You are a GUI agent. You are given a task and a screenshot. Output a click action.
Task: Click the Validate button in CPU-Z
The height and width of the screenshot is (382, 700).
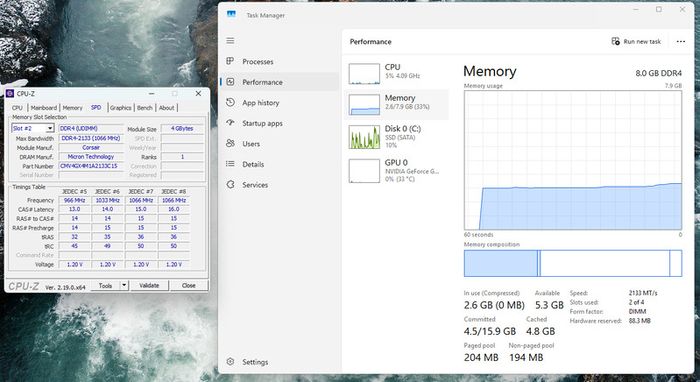[149, 285]
